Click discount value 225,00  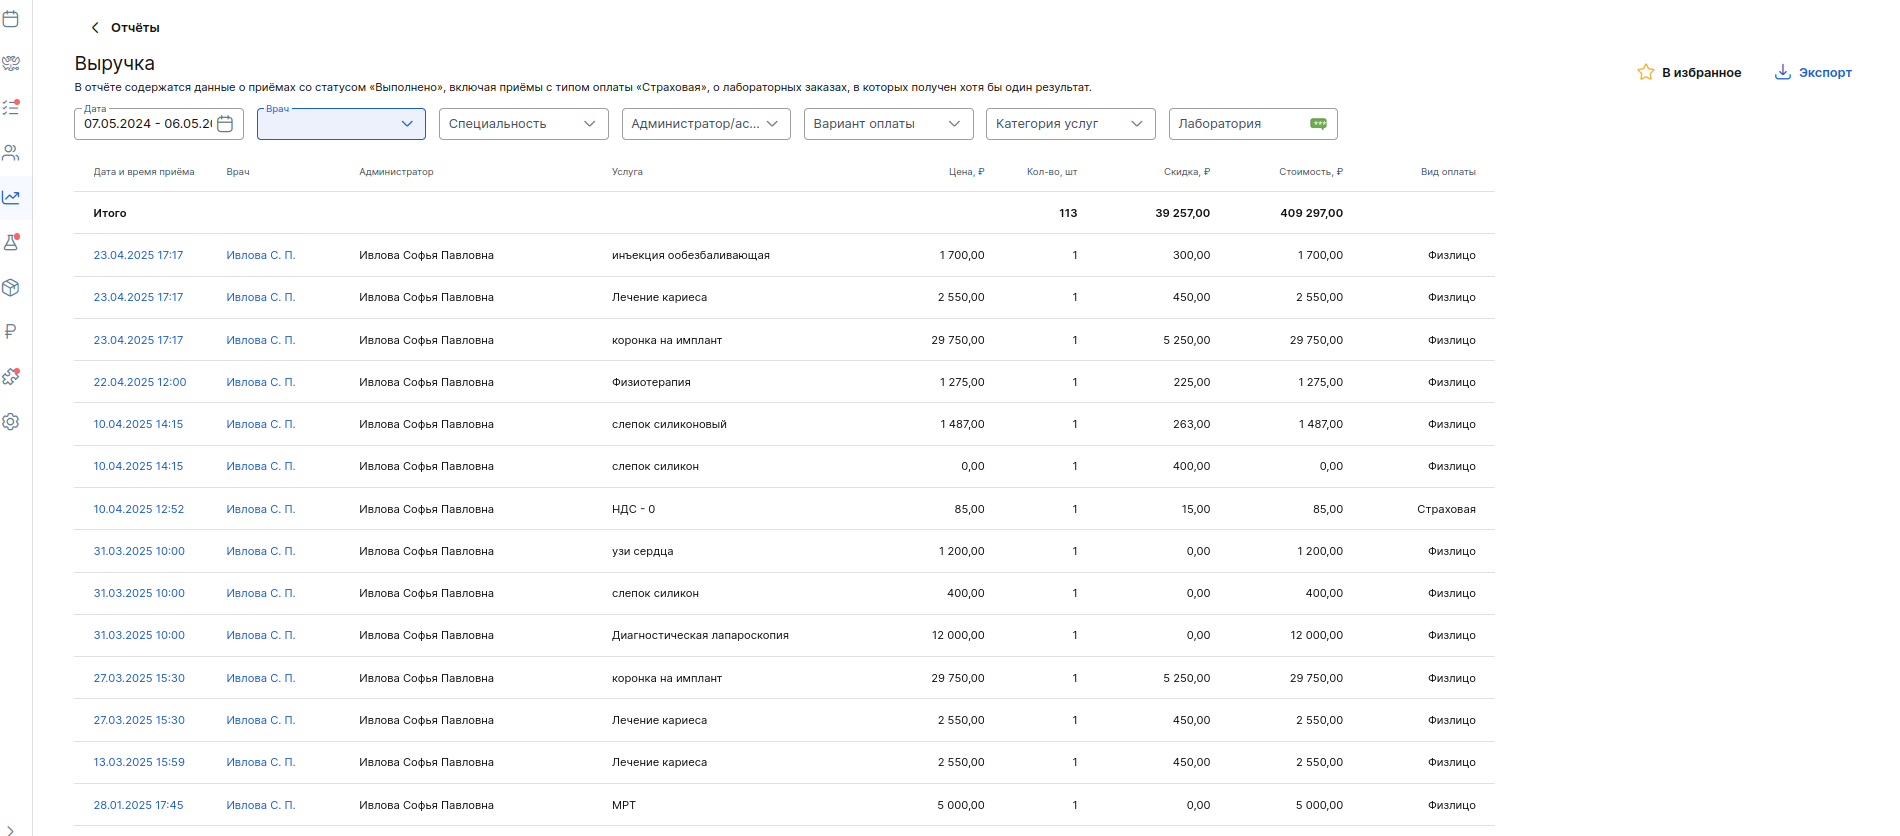[1192, 382]
